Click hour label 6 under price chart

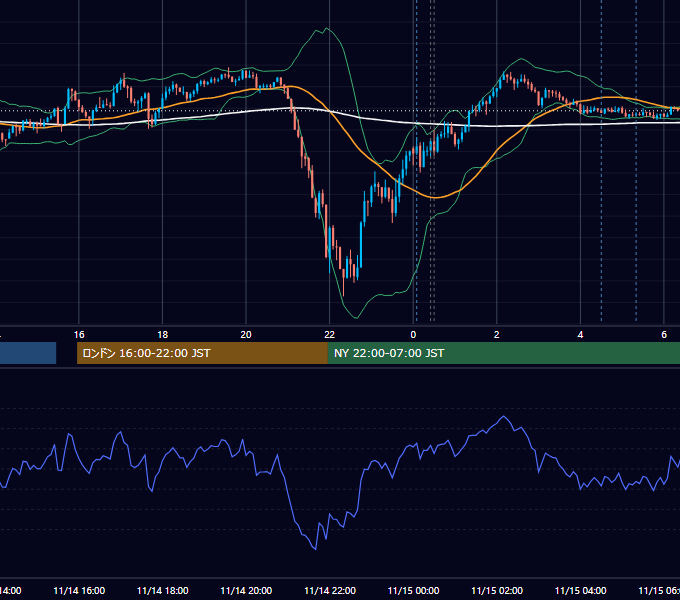tap(664, 335)
